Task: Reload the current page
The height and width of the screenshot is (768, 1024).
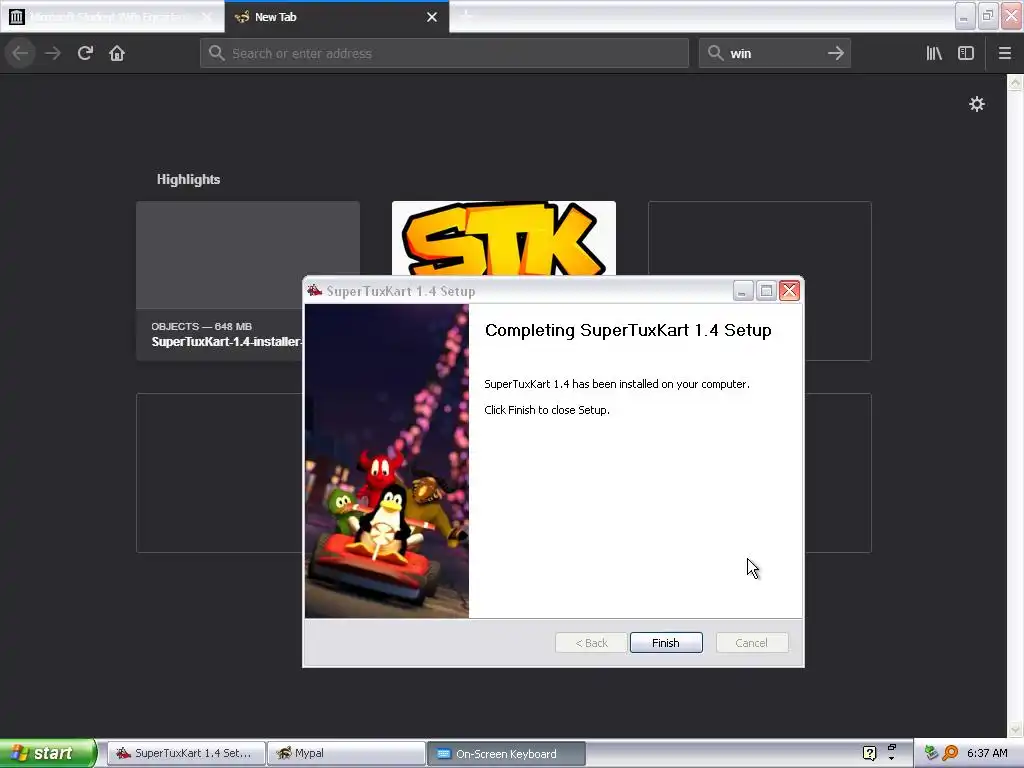Action: click(x=85, y=54)
